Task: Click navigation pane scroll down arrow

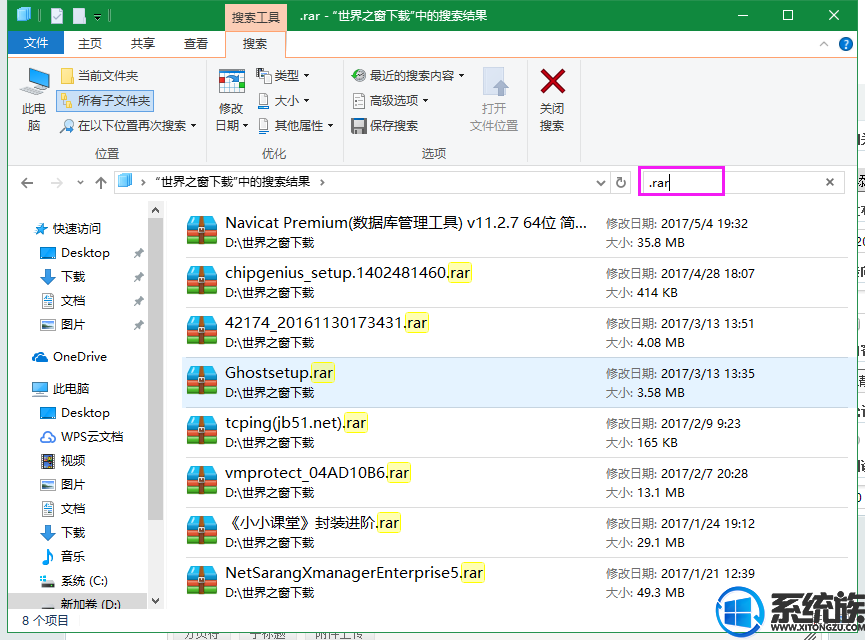Action: 156,601
